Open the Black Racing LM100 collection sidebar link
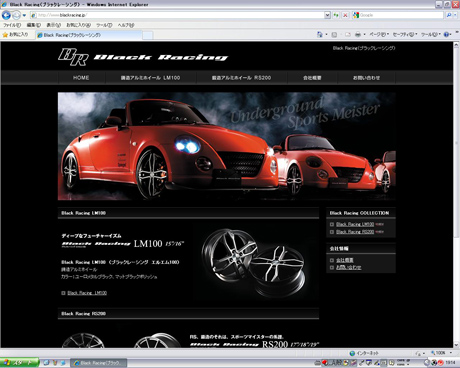Viewport: 460px width, 368px height. pyautogui.click(x=355, y=224)
